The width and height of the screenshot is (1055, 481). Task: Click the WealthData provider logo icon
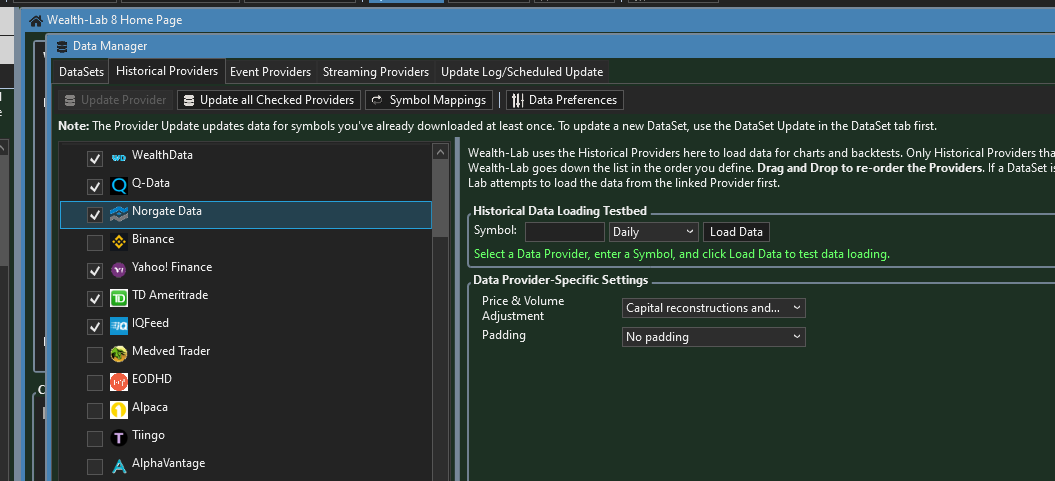(x=119, y=158)
